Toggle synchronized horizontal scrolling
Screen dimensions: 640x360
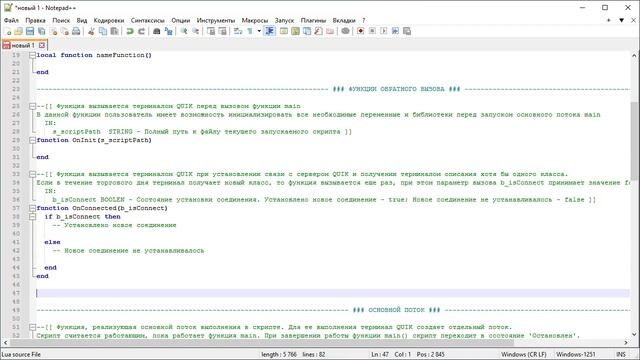222,31
